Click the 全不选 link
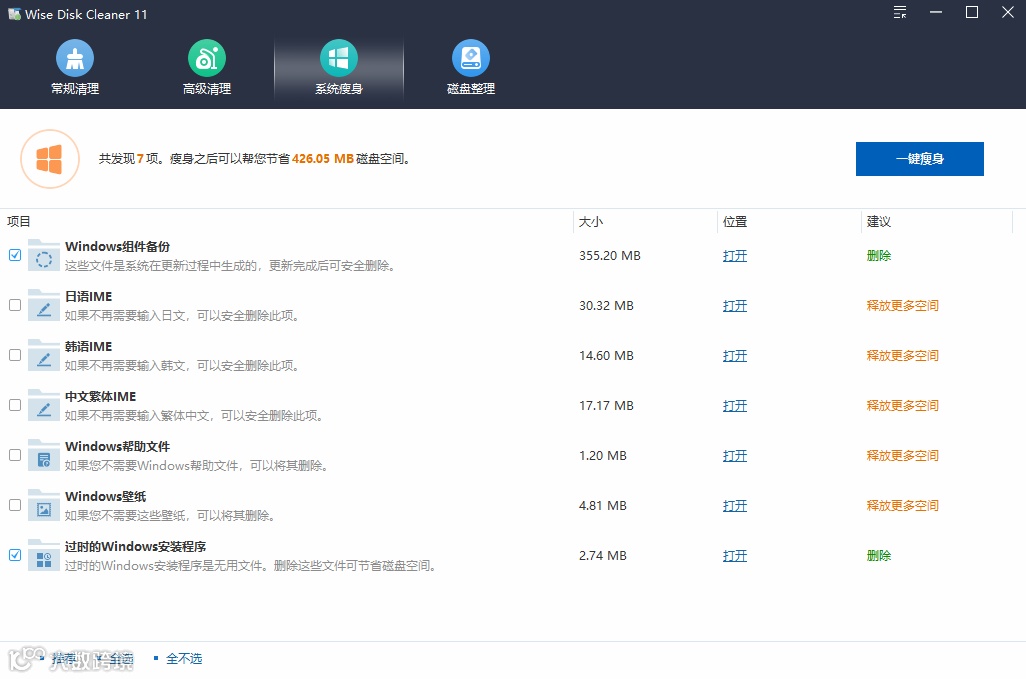Viewport: 1026px width, 679px height. pyautogui.click(x=184, y=659)
